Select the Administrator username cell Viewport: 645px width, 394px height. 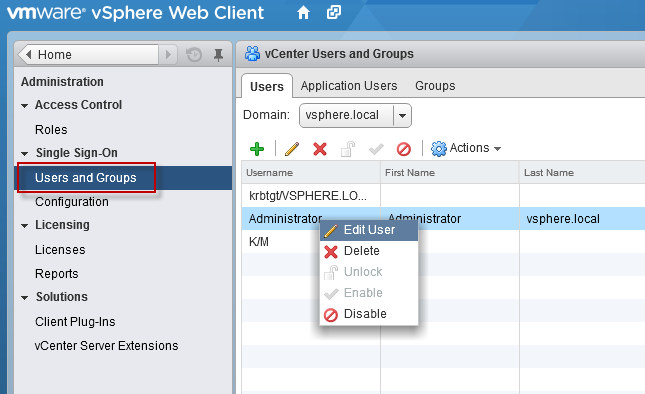[285, 219]
